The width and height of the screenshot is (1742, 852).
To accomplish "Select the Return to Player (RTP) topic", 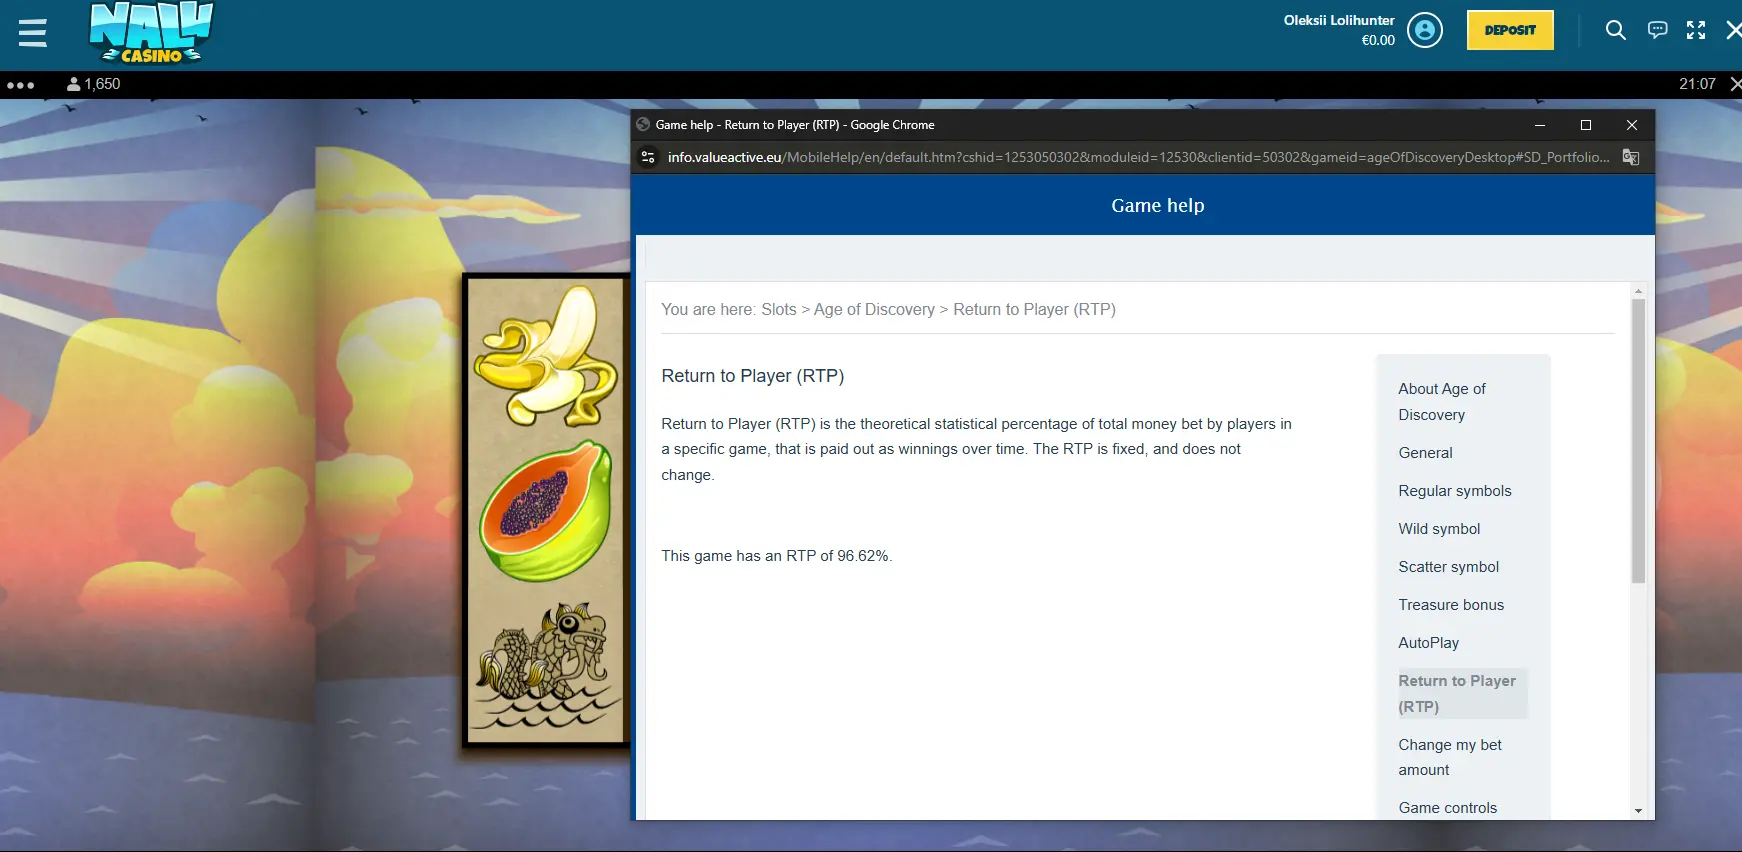I will 1462,693.
